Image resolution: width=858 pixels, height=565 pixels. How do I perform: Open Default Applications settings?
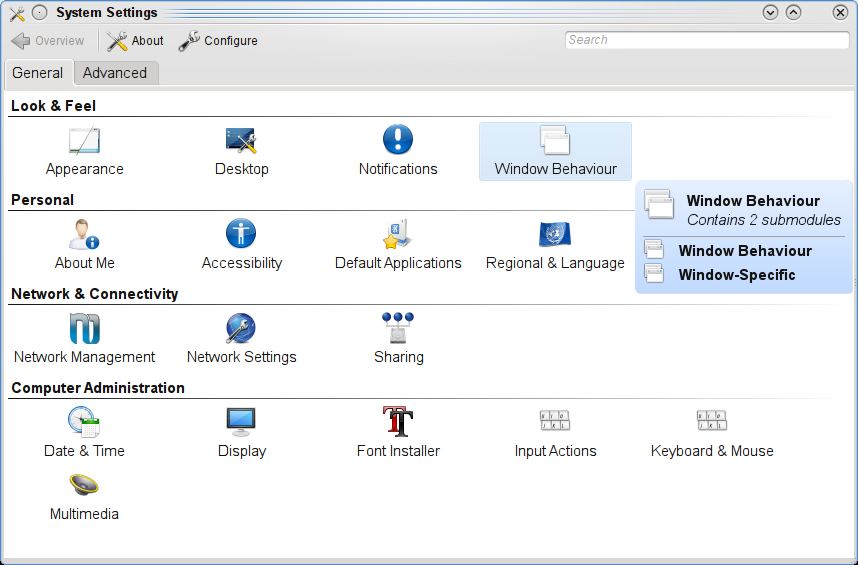[398, 245]
